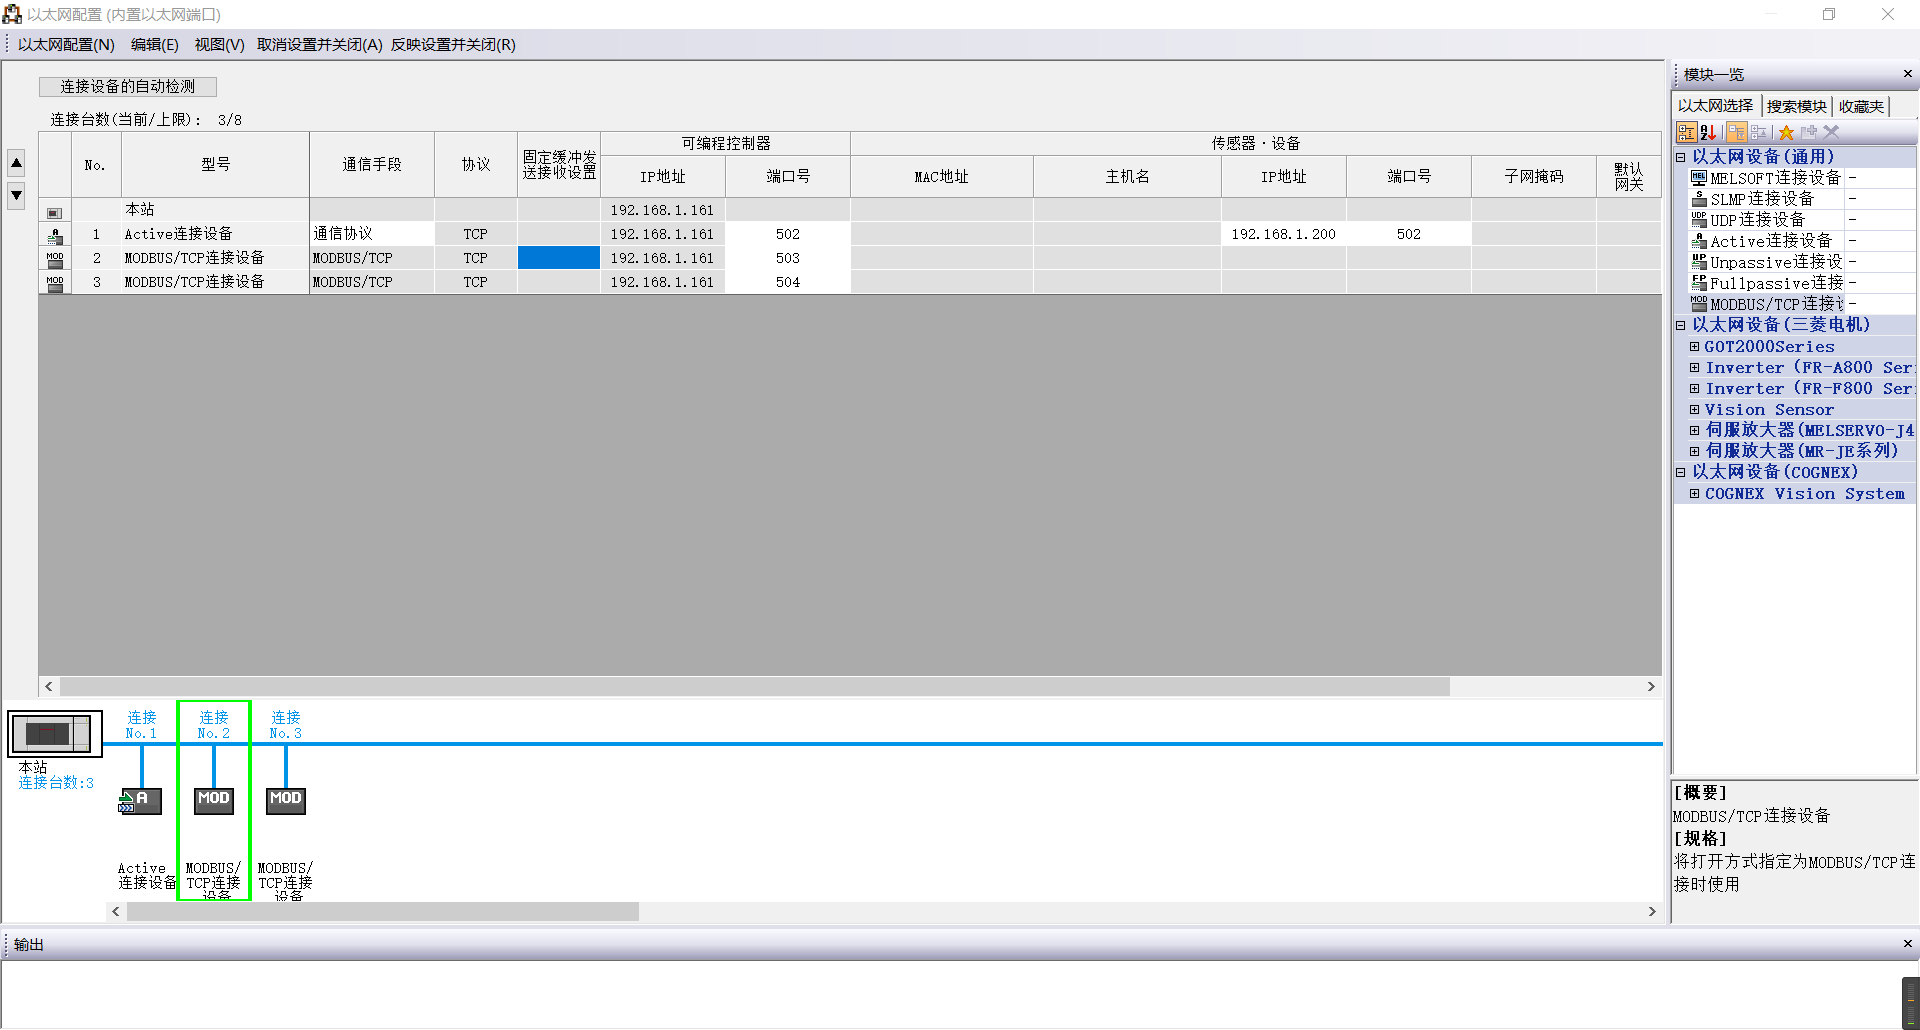Expand the COGNEX Vision System node

pyautogui.click(x=1694, y=494)
